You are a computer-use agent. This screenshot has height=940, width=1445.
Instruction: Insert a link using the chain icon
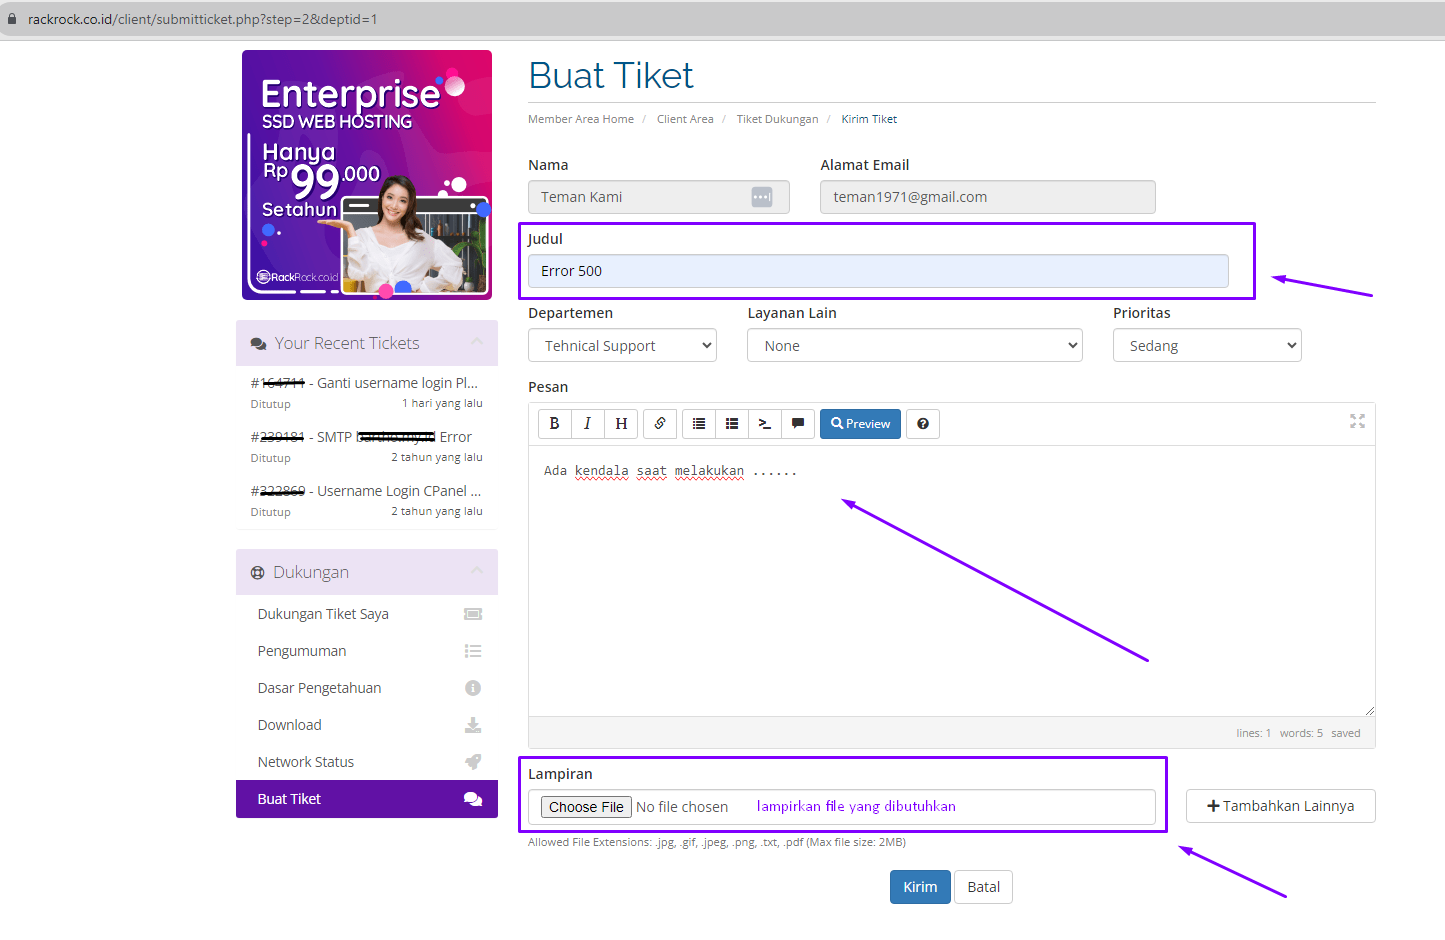(660, 424)
